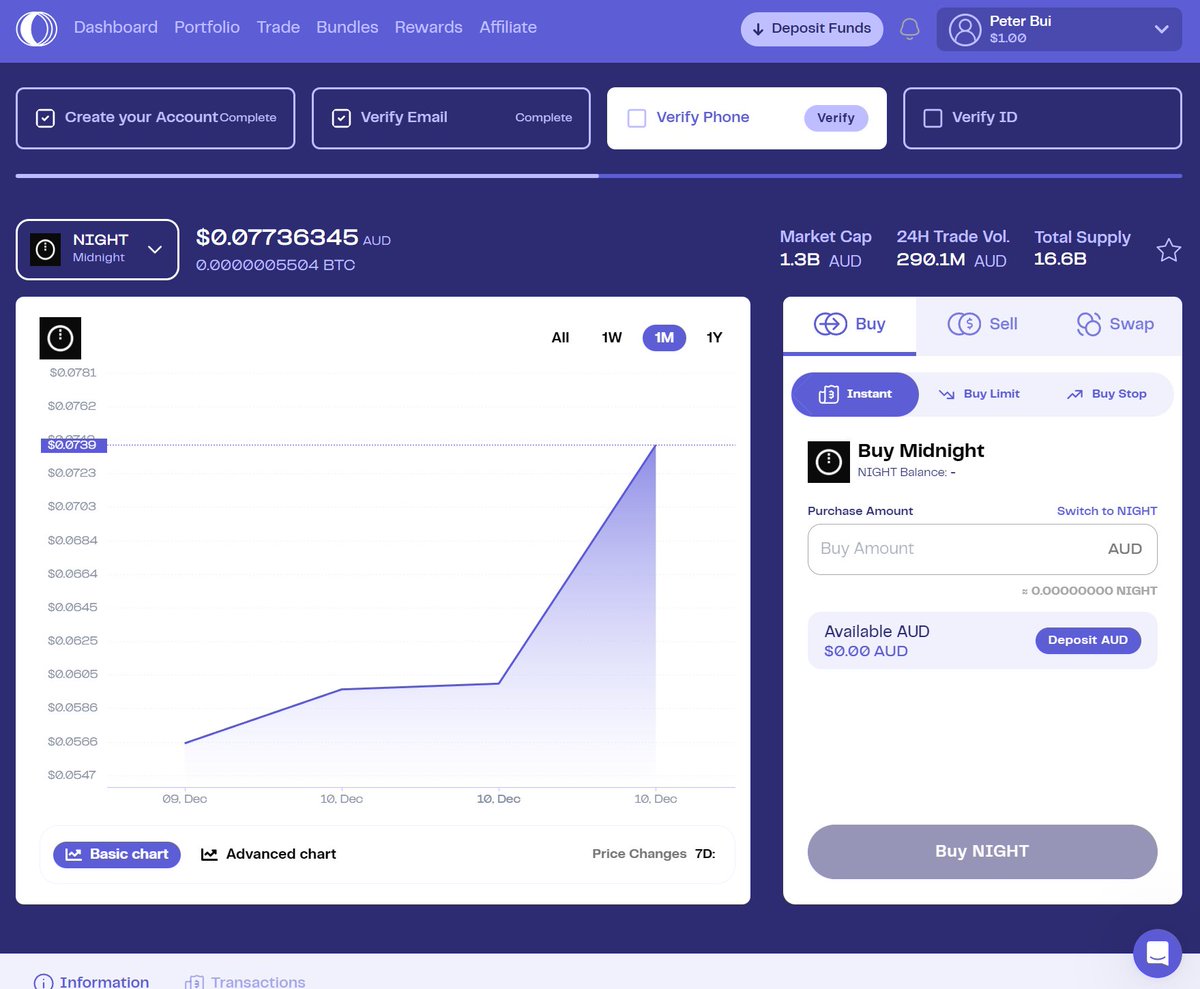Switch to the Swap tab
The image size is (1200, 989).
(1115, 324)
